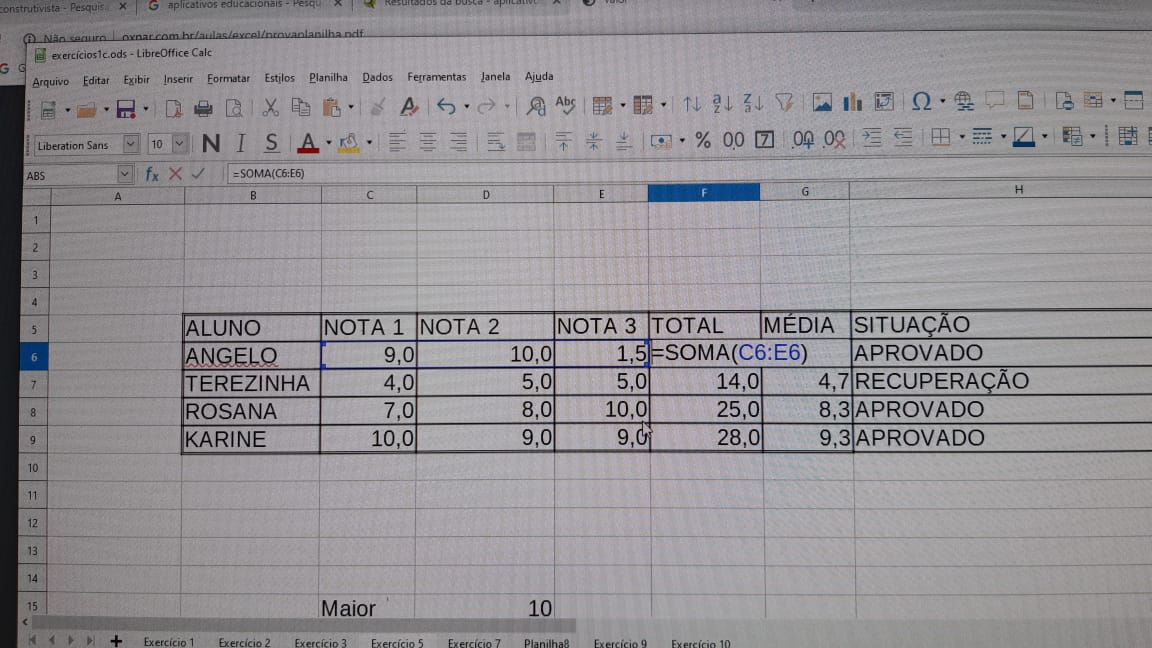The image size is (1152, 648).
Task: Open Insert Chart icon
Action: click(x=852, y=102)
